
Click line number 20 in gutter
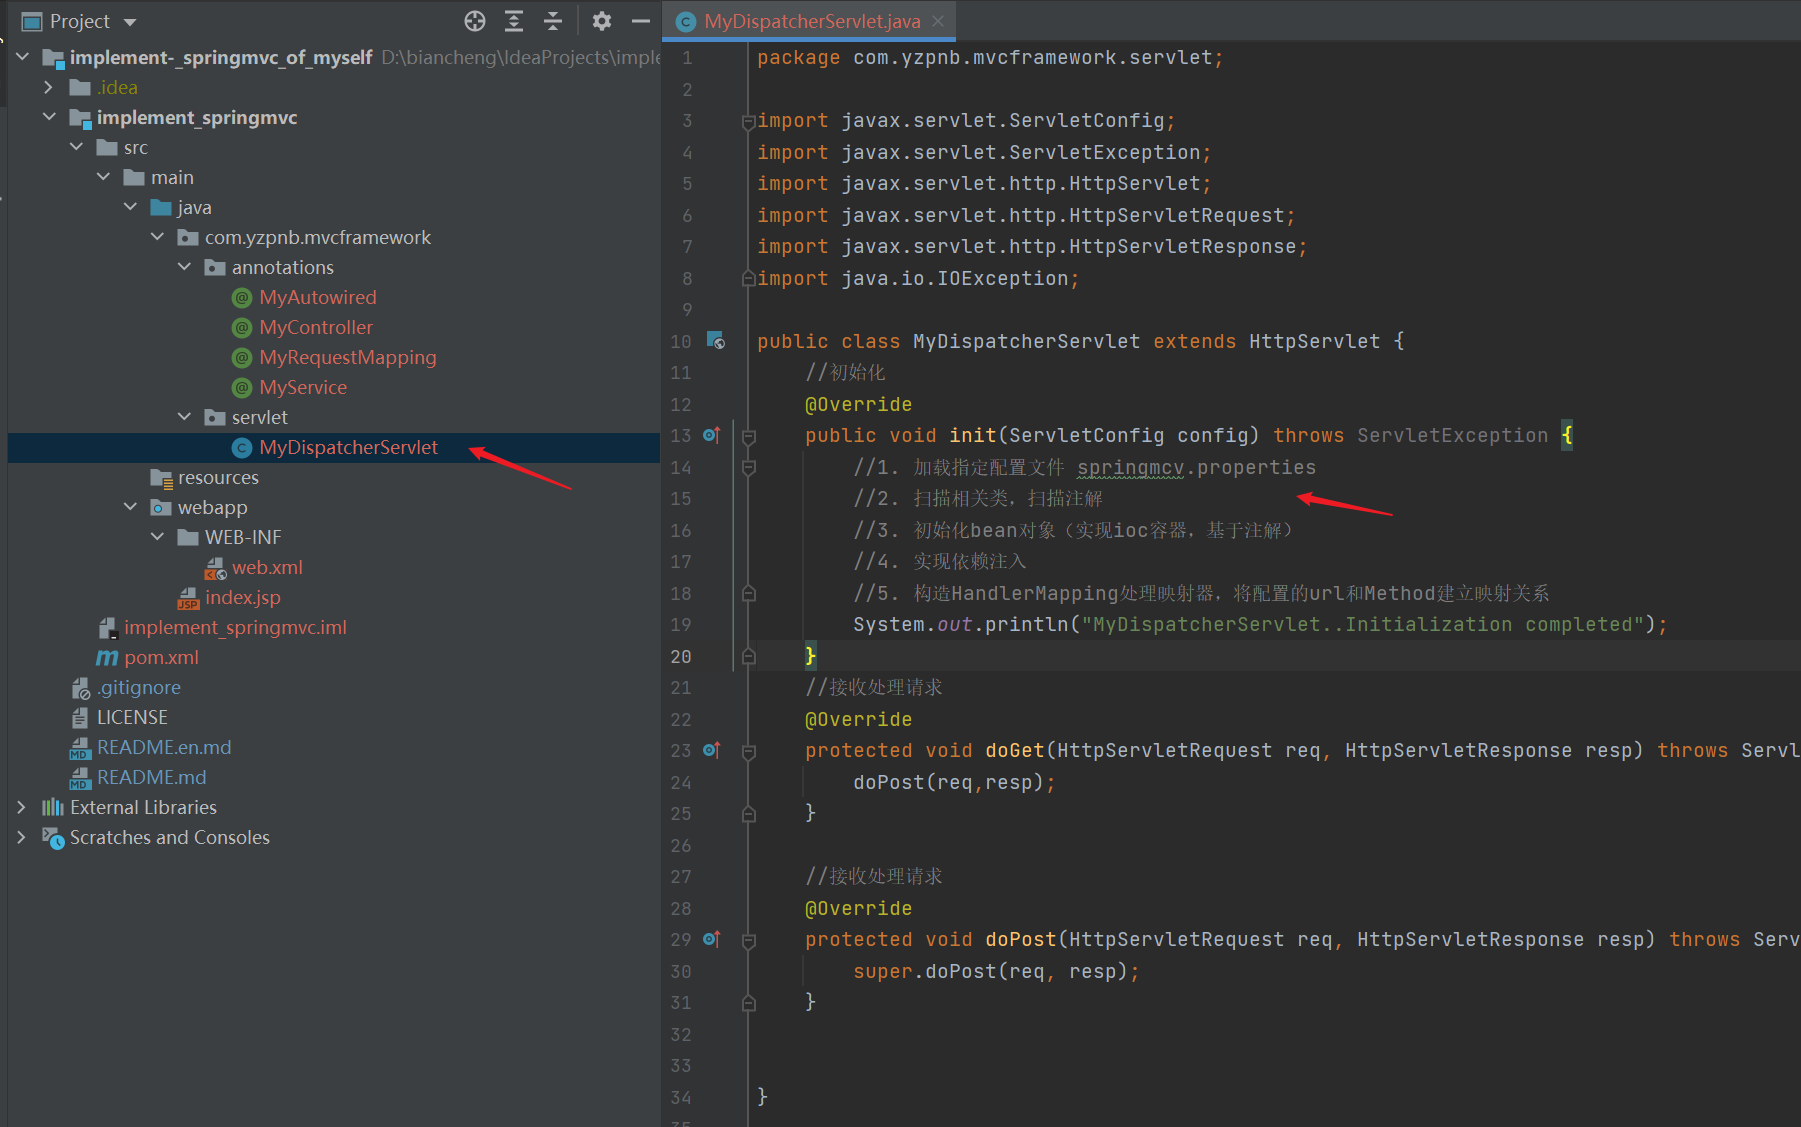(x=681, y=656)
